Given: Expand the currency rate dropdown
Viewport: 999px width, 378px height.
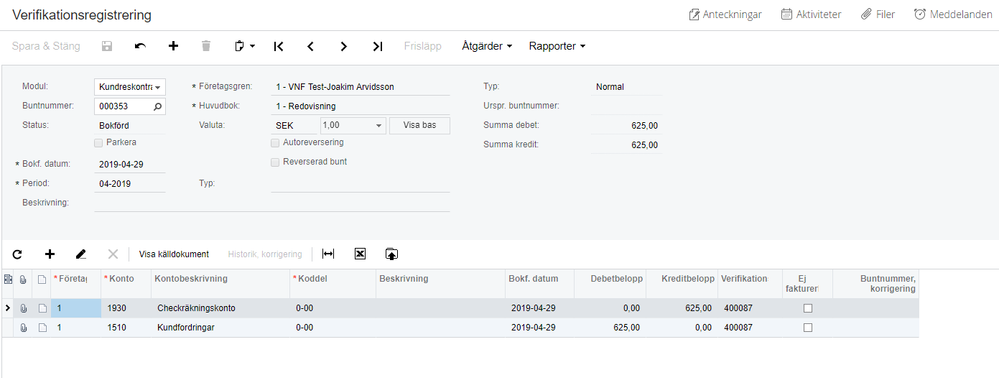Looking at the screenshot, I should tap(353, 126).
